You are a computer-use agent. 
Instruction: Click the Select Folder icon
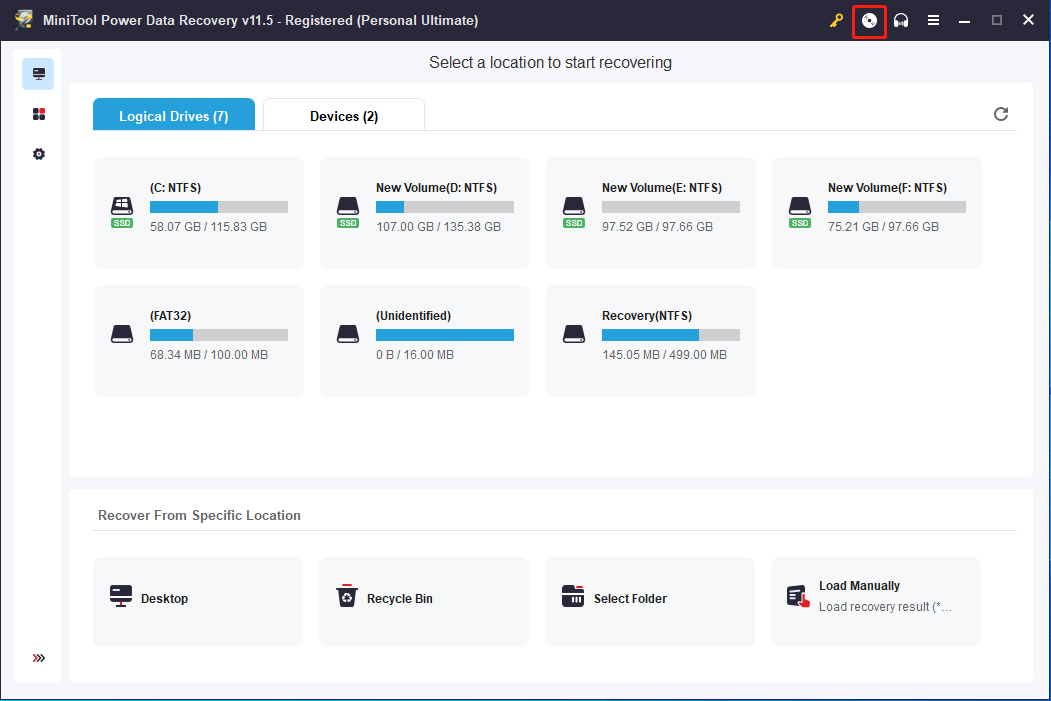point(573,596)
